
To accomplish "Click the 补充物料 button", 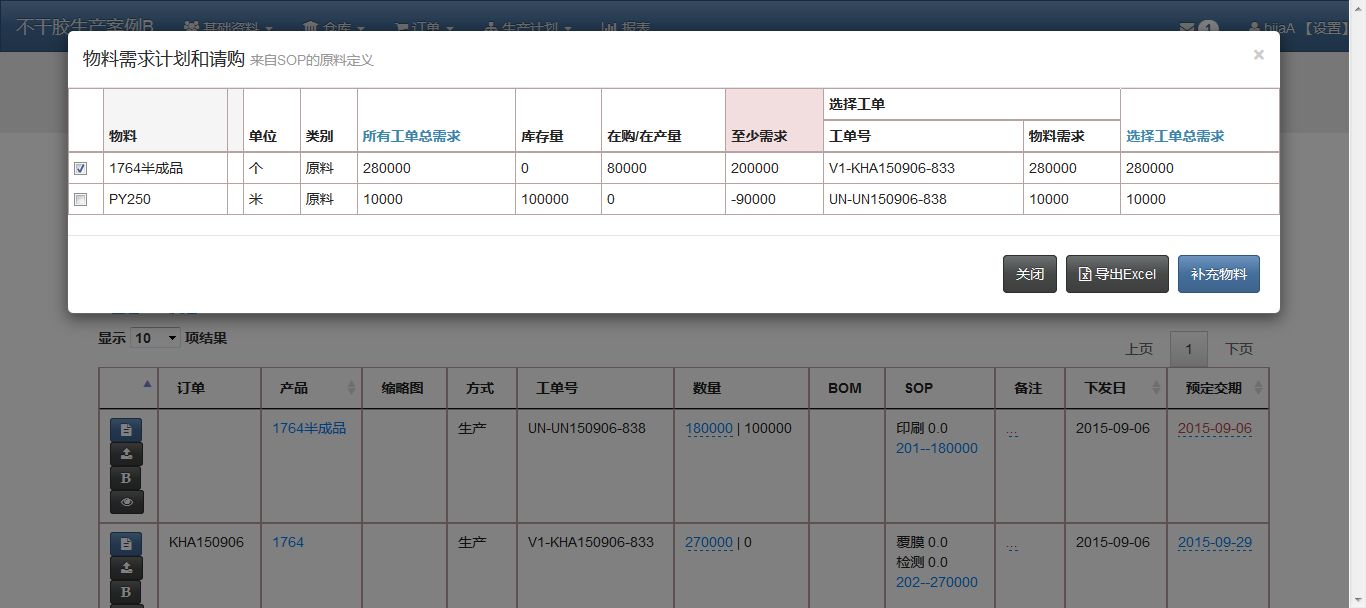I will (x=1218, y=274).
